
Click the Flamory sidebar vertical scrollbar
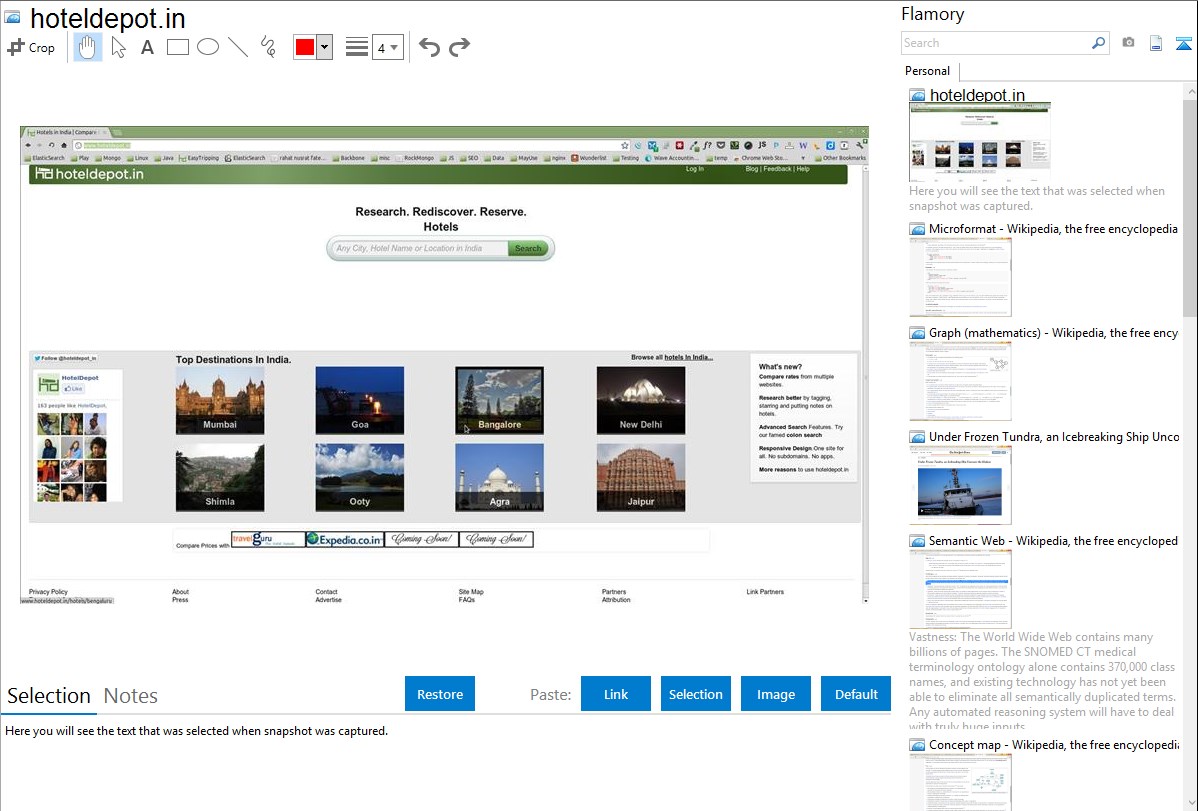coord(1190,206)
